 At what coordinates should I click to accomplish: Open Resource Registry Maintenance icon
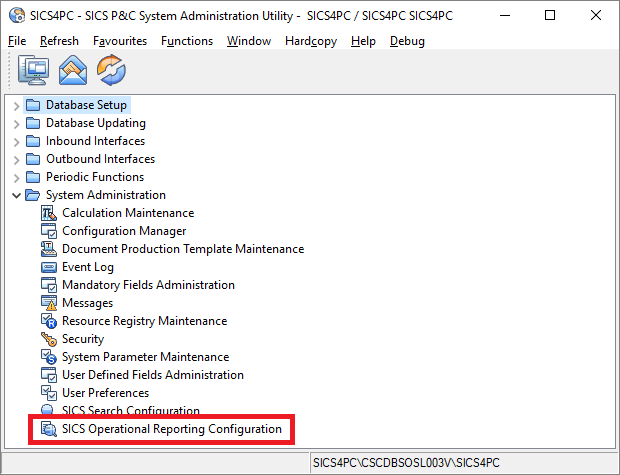(x=49, y=321)
